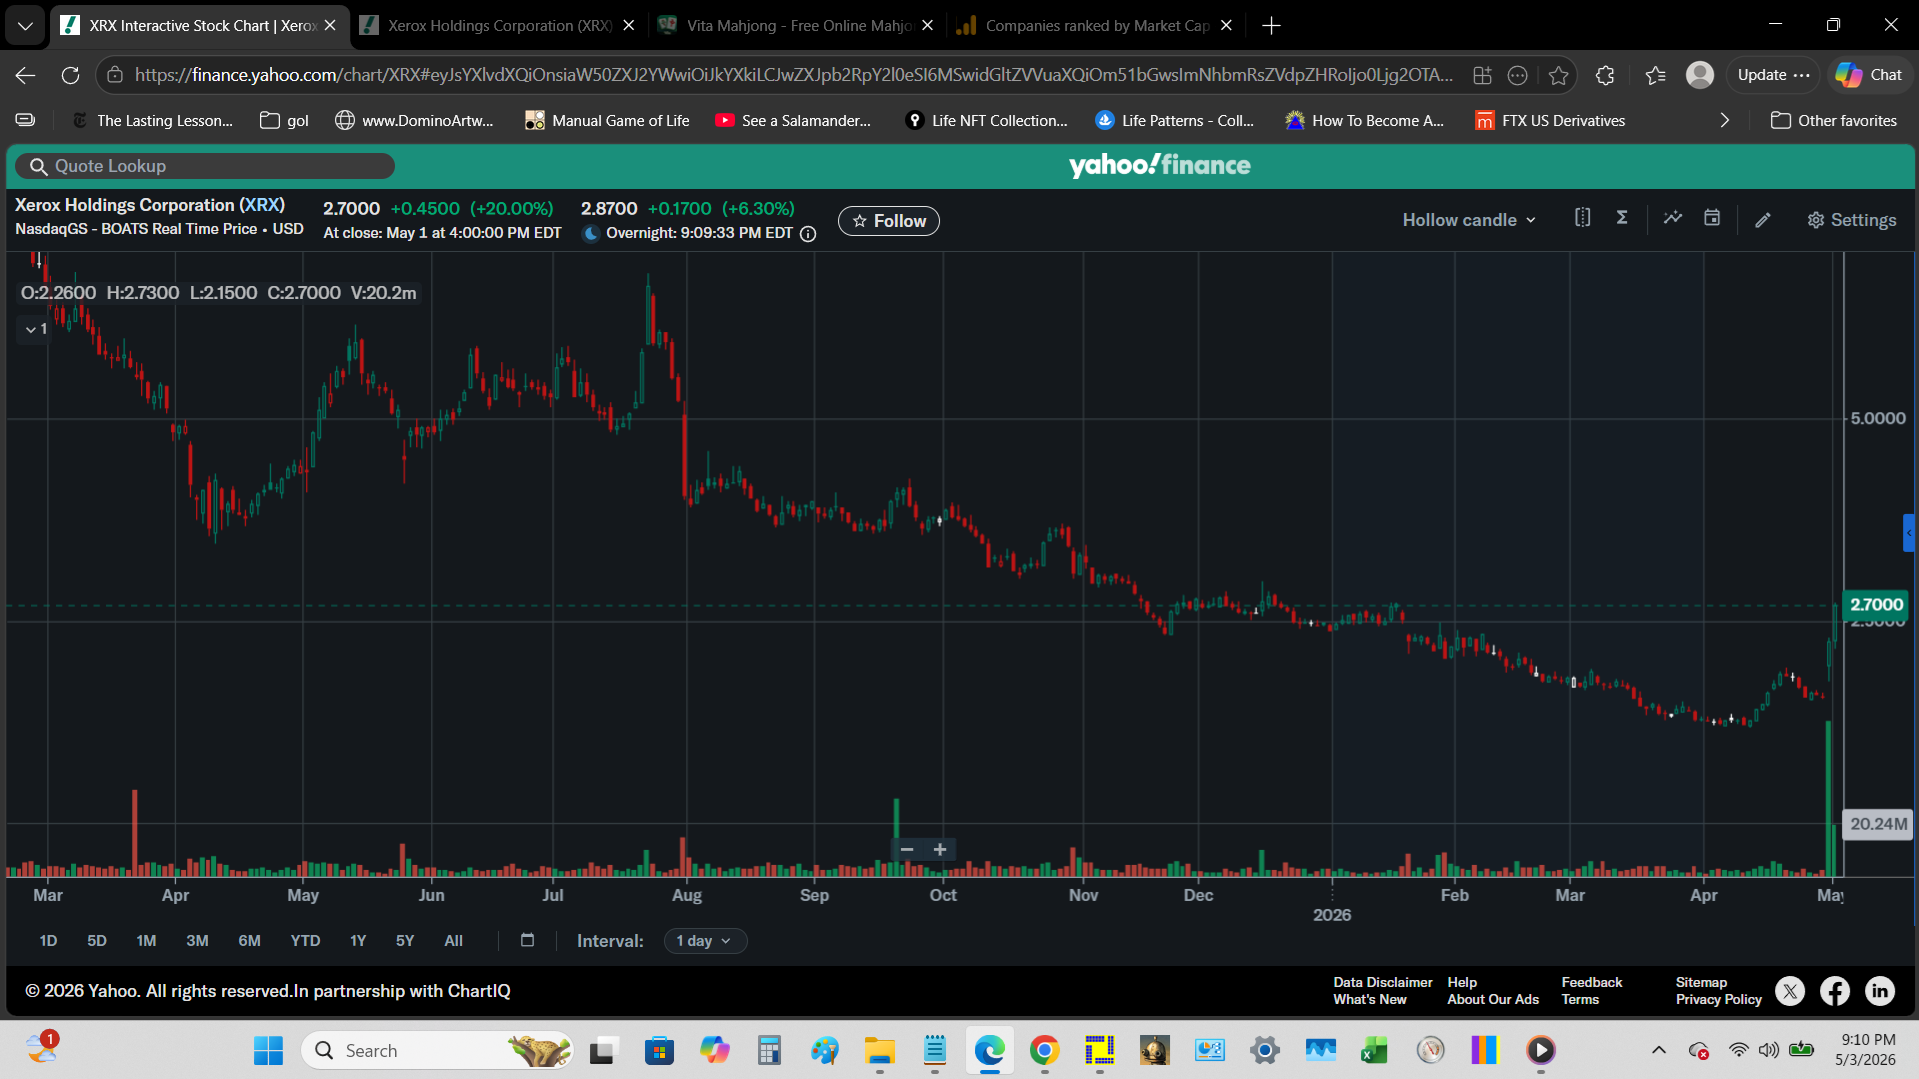
Task: Open the custom date range calendar icon
Action: tap(527, 940)
